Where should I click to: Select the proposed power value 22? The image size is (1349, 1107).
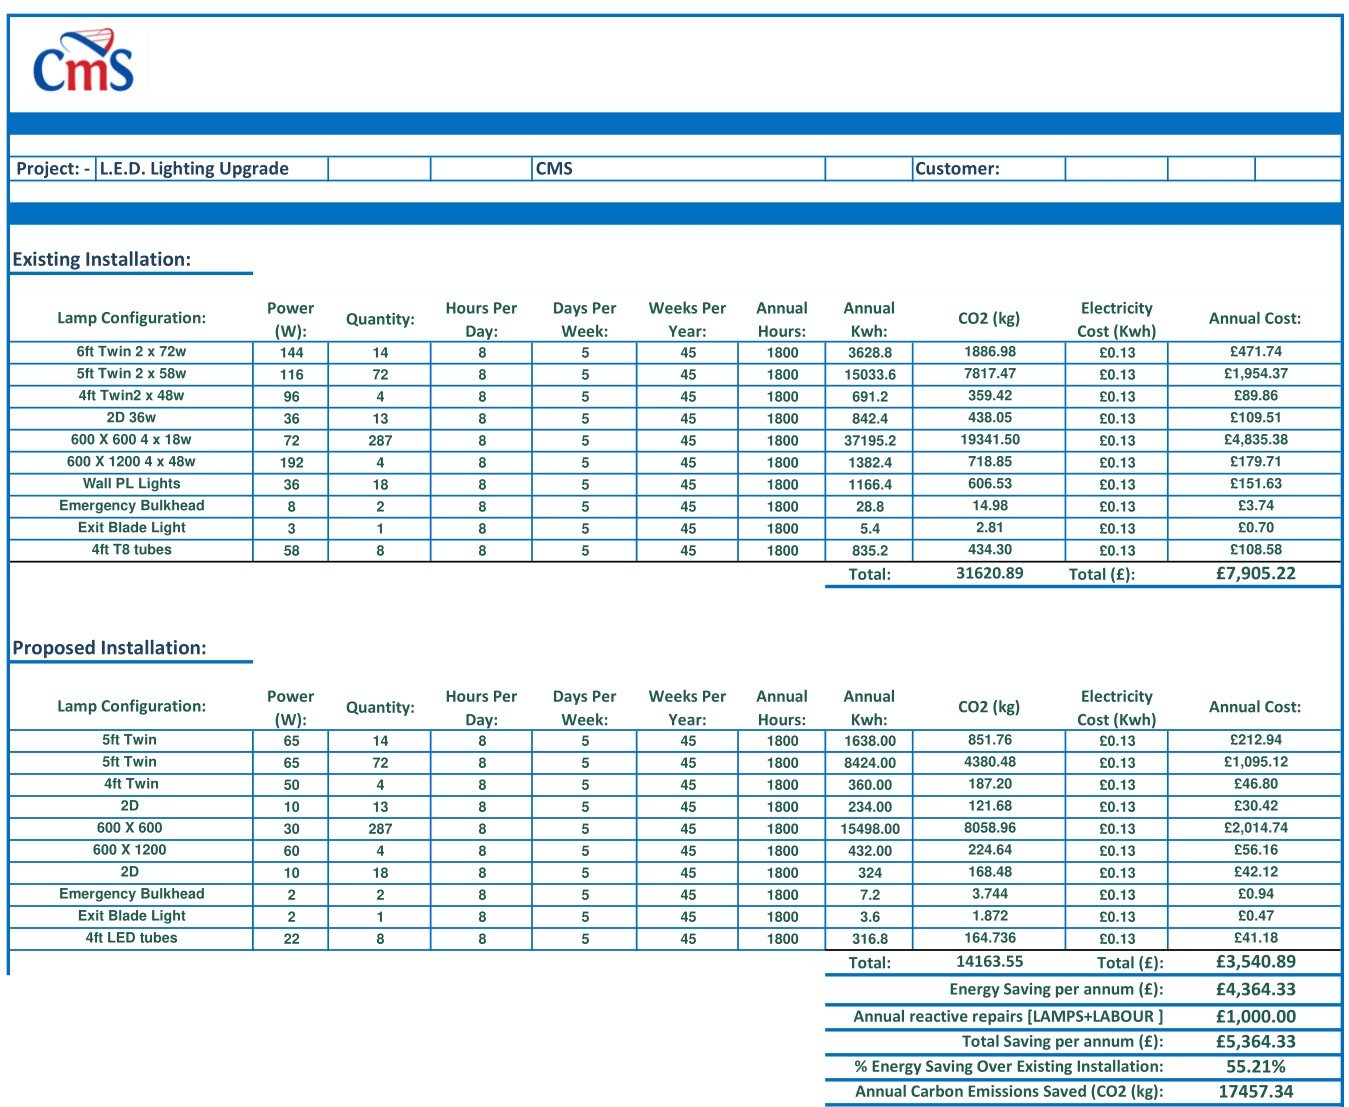coord(291,939)
